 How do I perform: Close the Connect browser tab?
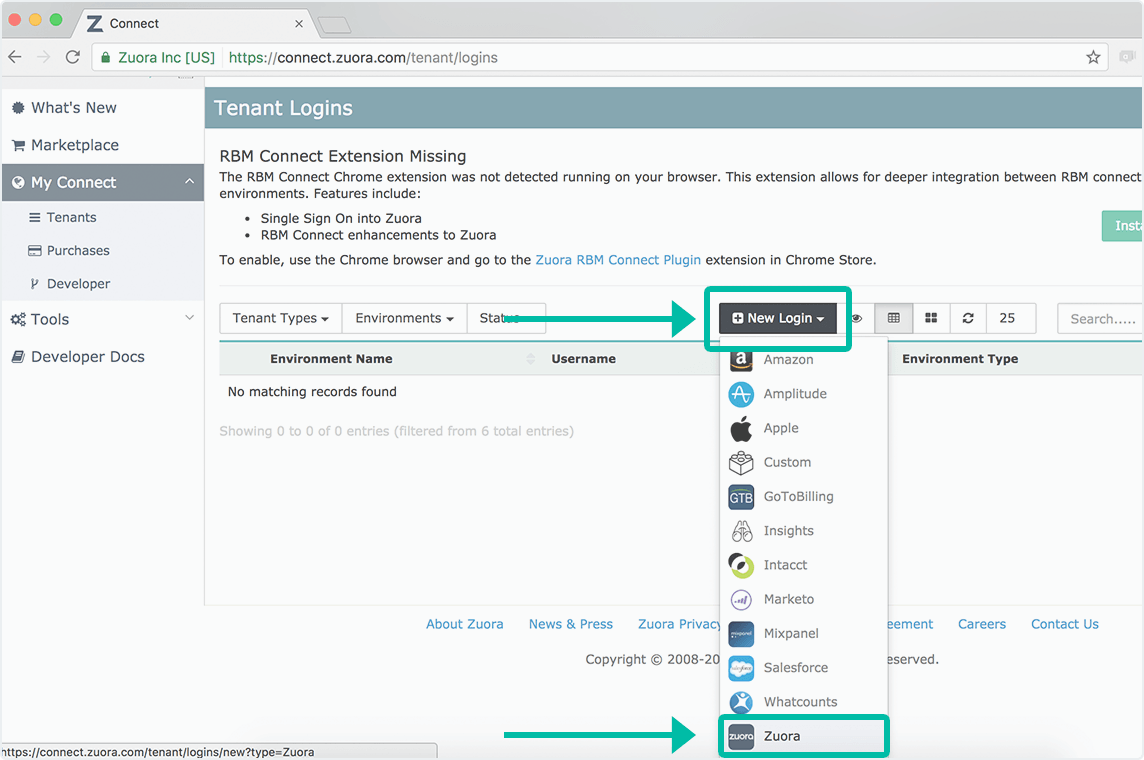pos(298,23)
